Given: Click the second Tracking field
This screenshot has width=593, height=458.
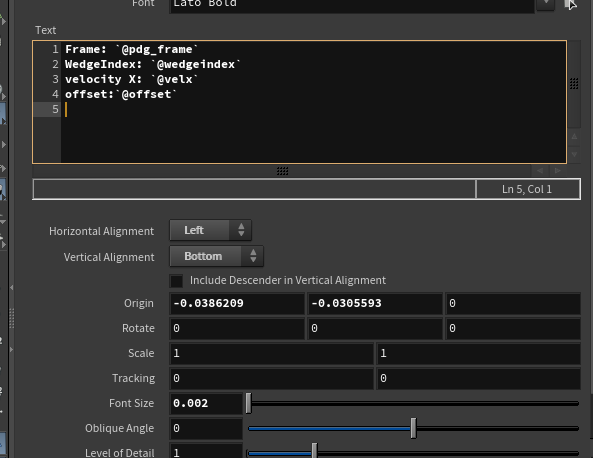Looking at the screenshot, I should tap(478, 378).
